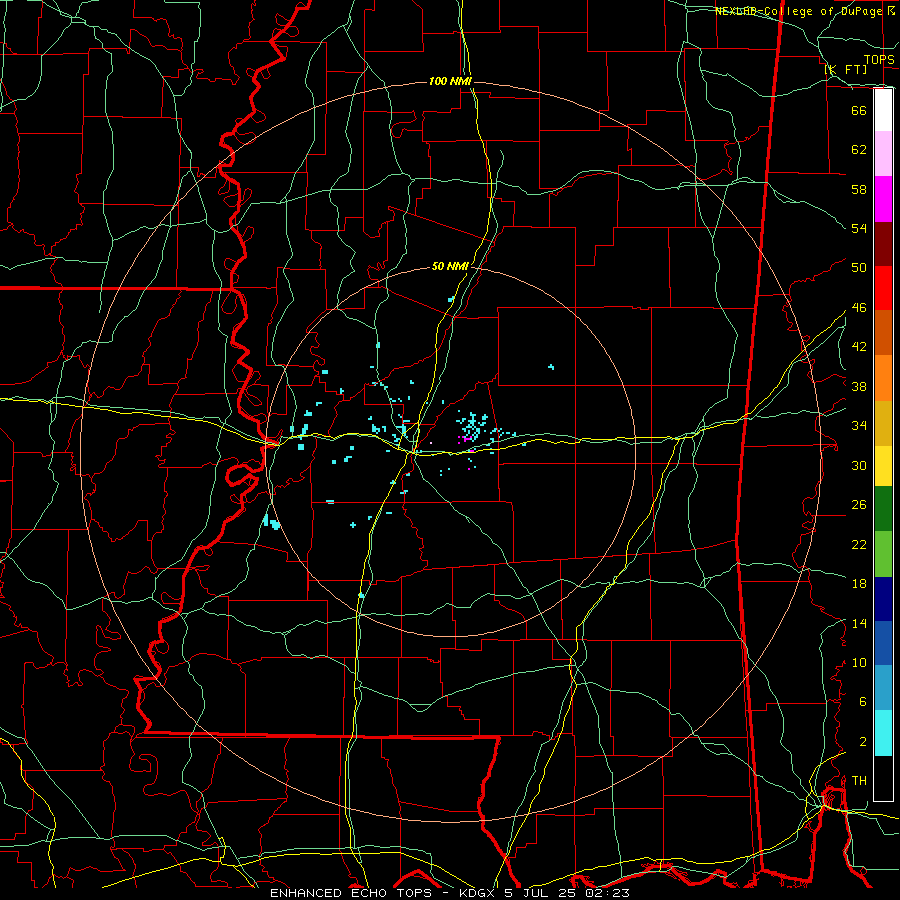The image size is (900, 900).
Task: Click the legend value 10
Action: 859,662
